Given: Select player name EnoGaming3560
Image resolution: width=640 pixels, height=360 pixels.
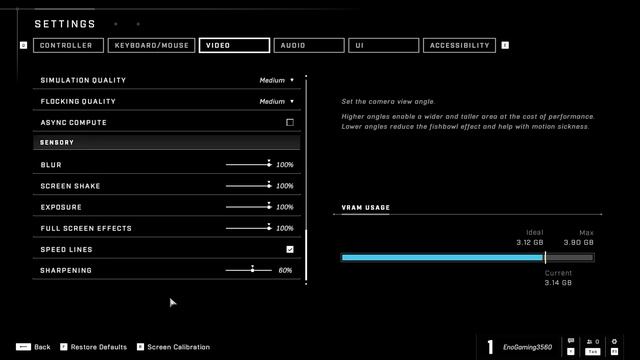Looking at the screenshot, I should (527, 347).
